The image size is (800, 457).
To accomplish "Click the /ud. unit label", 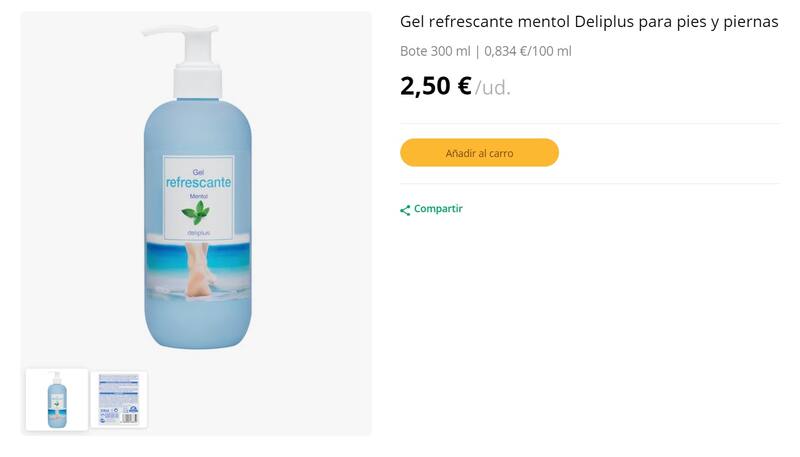I will (493, 88).
